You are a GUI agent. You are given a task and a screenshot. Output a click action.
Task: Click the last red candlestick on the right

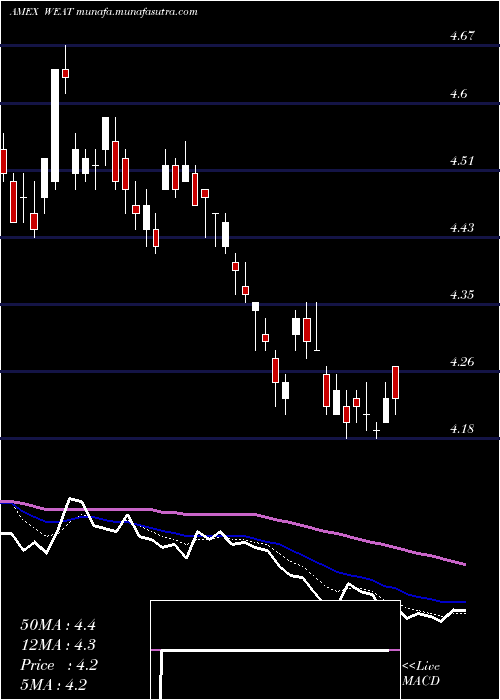pyautogui.click(x=396, y=382)
